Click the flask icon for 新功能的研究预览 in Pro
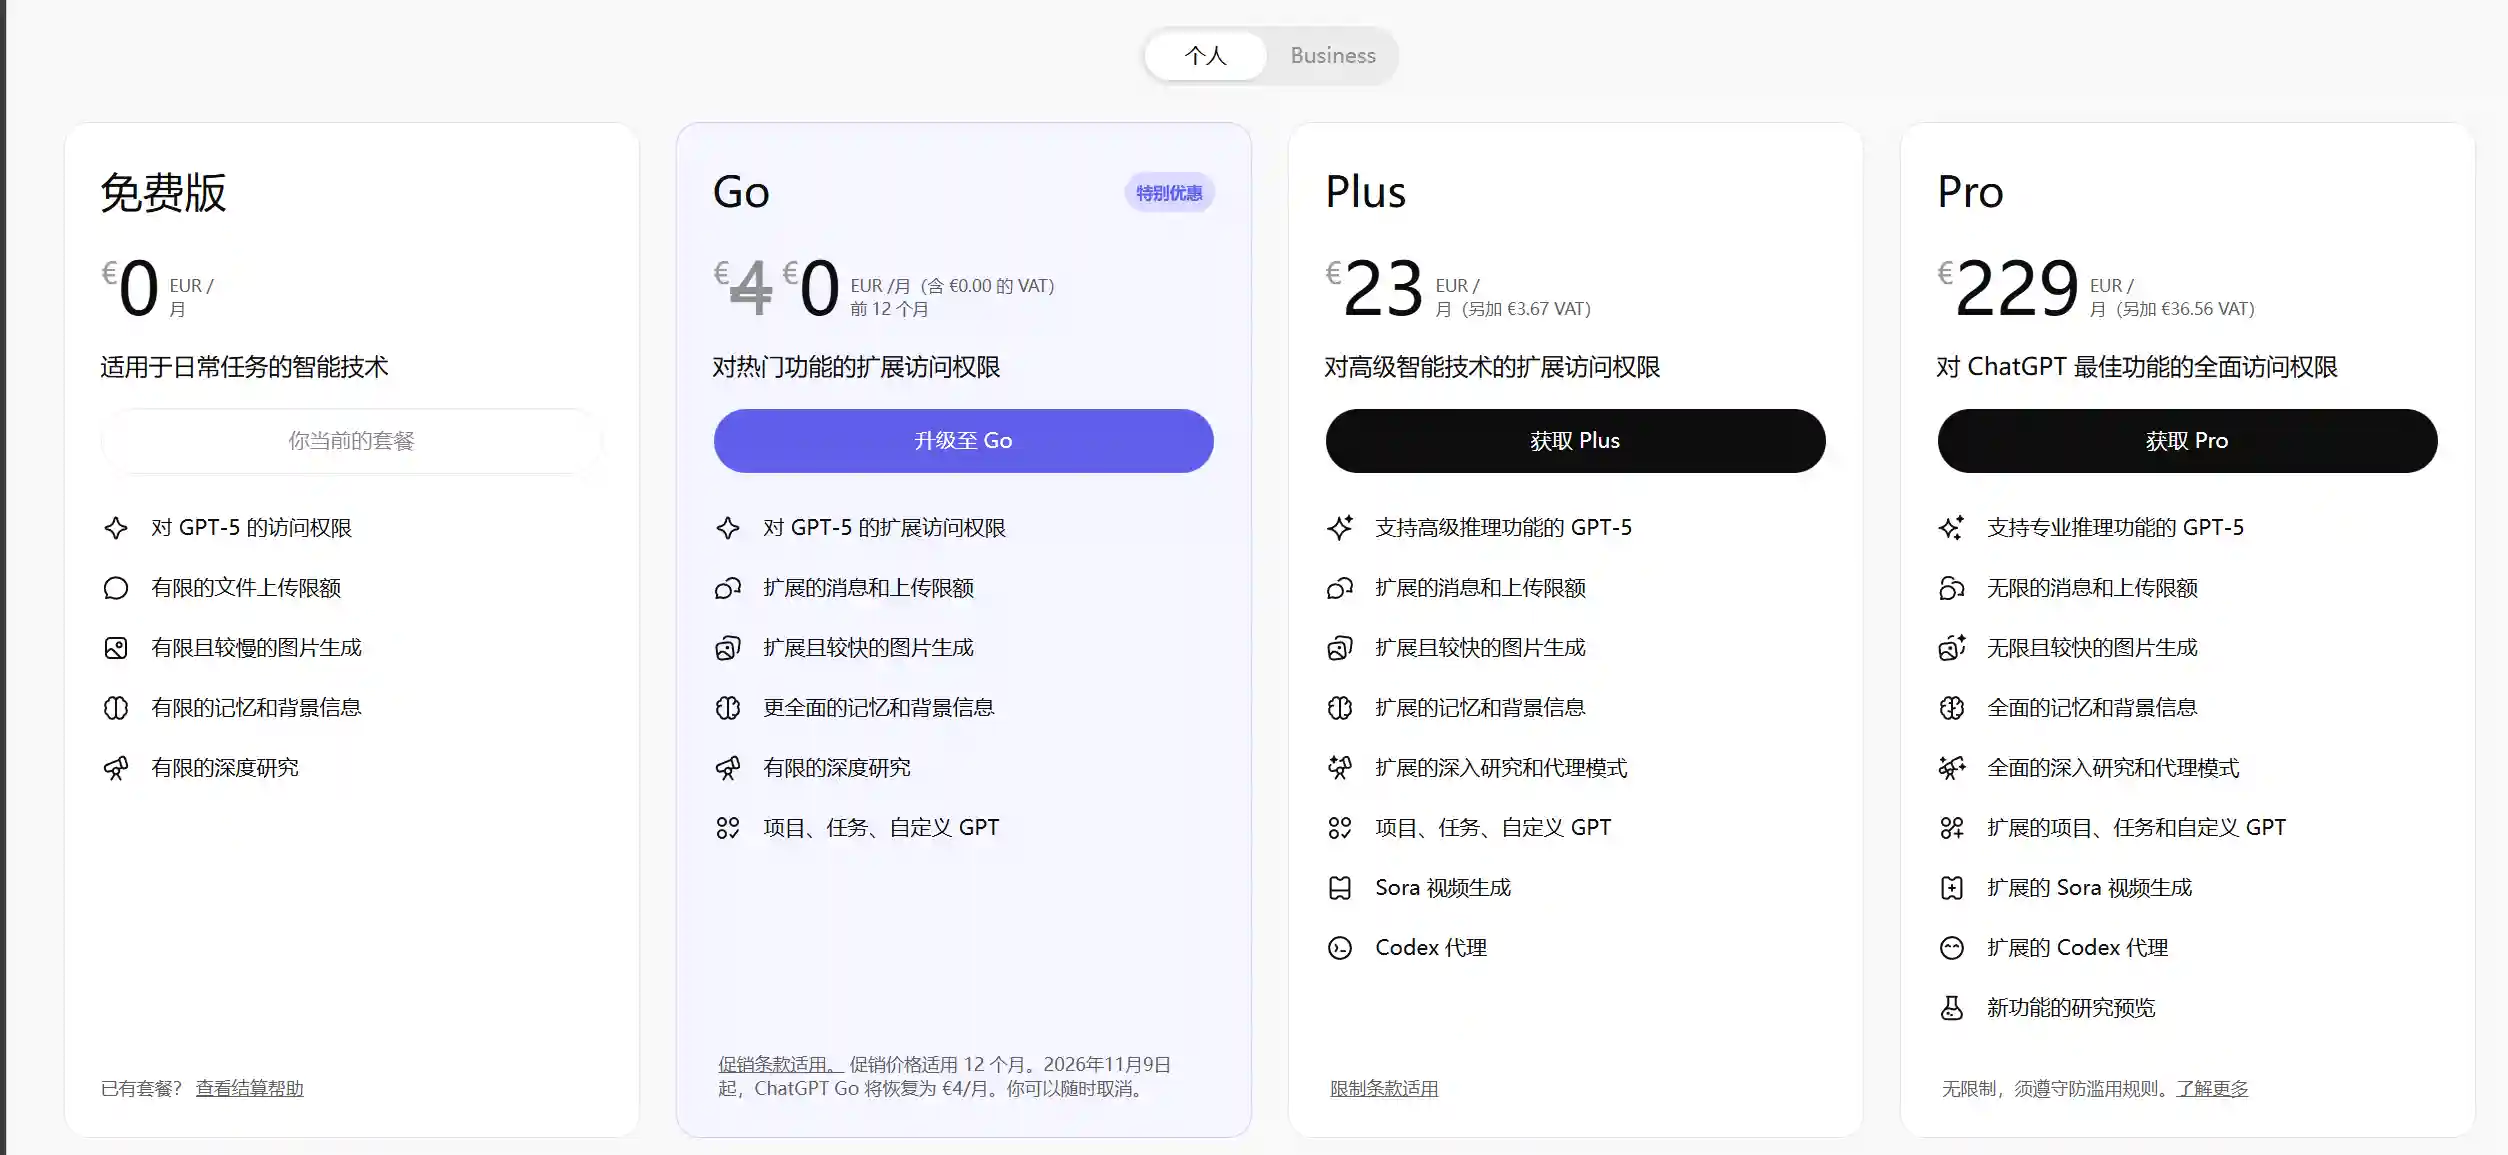Viewport: 2508px width, 1155px height. click(x=1952, y=1009)
